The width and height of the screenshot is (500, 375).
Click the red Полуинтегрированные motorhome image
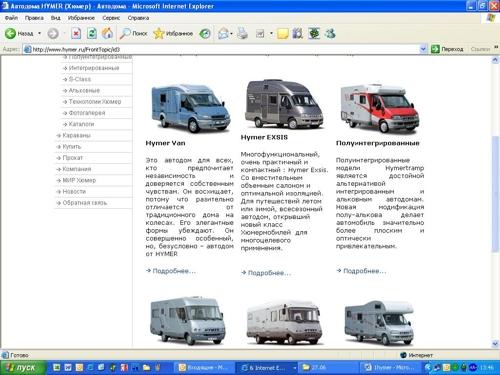coord(379,109)
